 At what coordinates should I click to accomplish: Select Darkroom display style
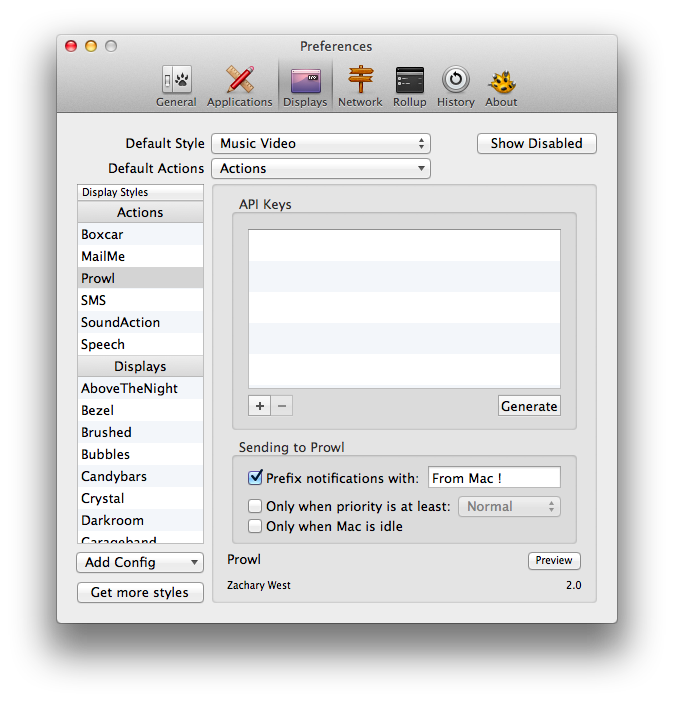click(140, 520)
